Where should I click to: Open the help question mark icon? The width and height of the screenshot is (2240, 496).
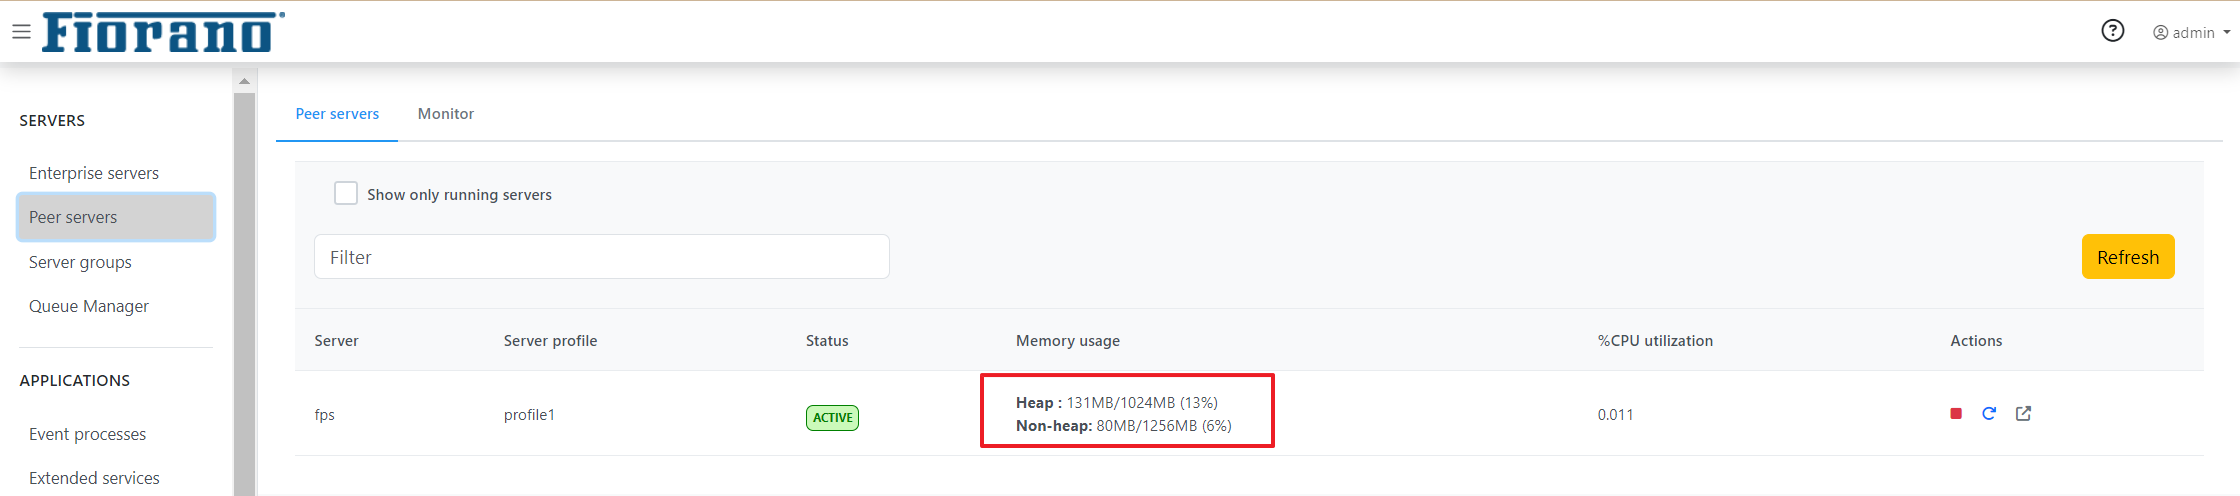point(2112,31)
